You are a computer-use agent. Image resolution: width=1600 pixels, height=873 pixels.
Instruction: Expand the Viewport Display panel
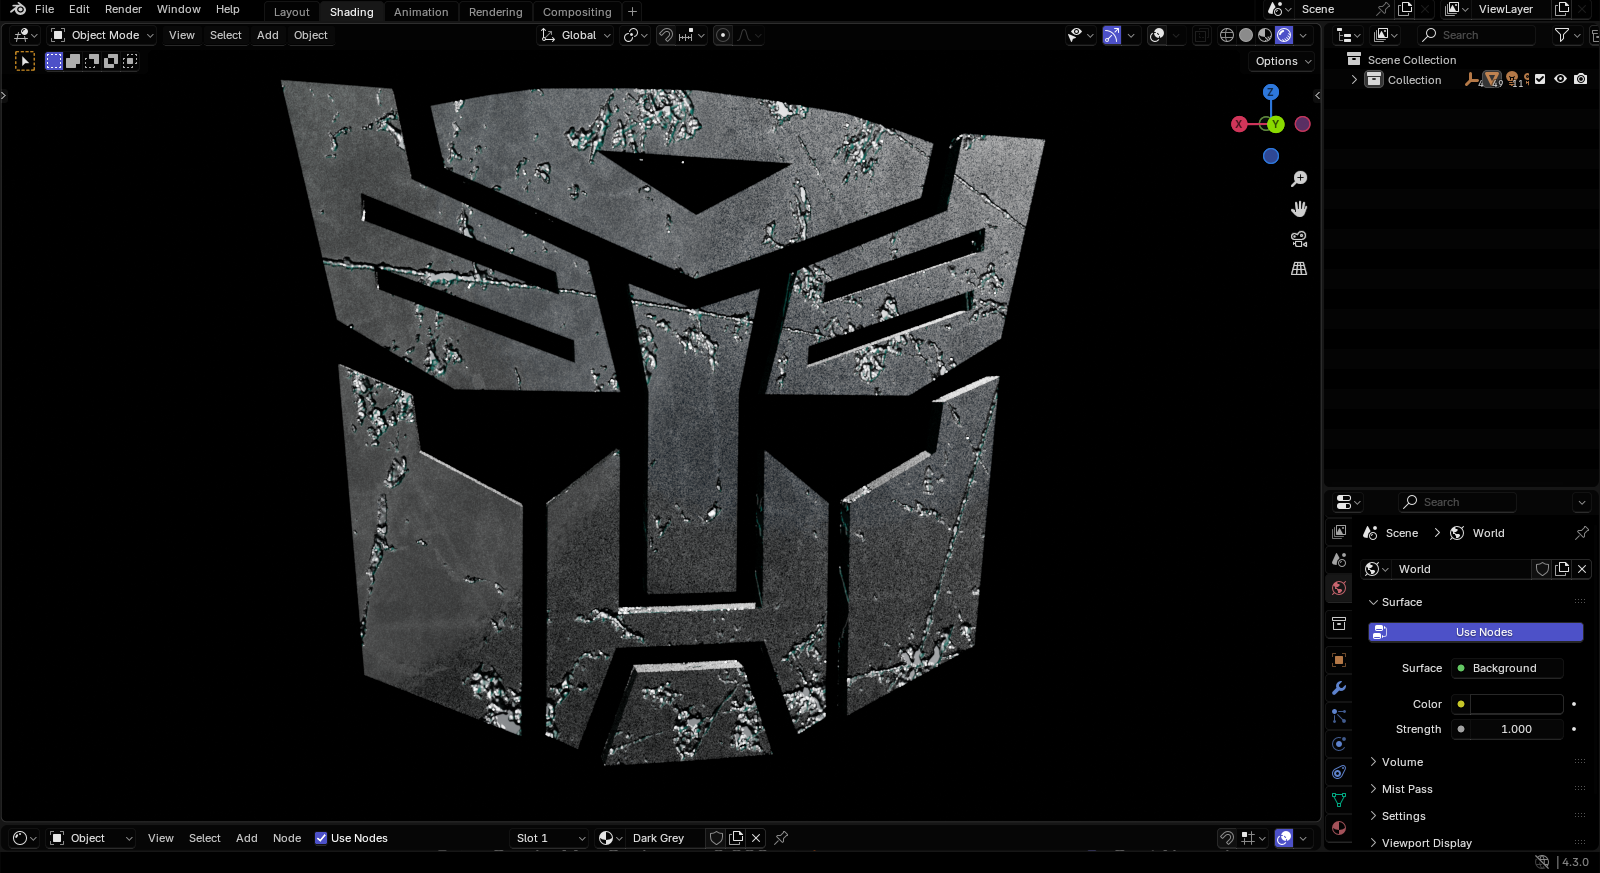1374,843
